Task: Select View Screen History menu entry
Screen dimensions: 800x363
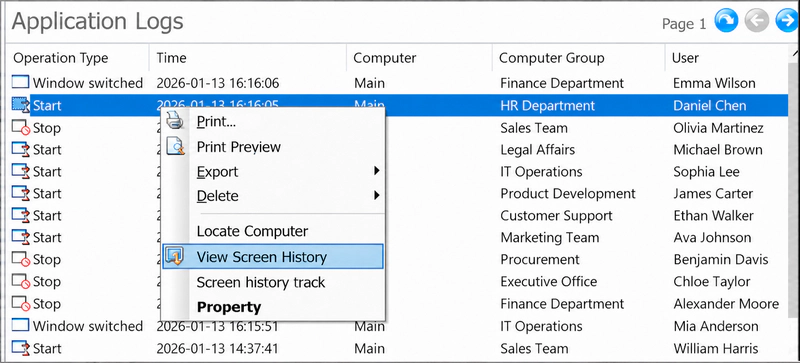Action: (x=273, y=256)
